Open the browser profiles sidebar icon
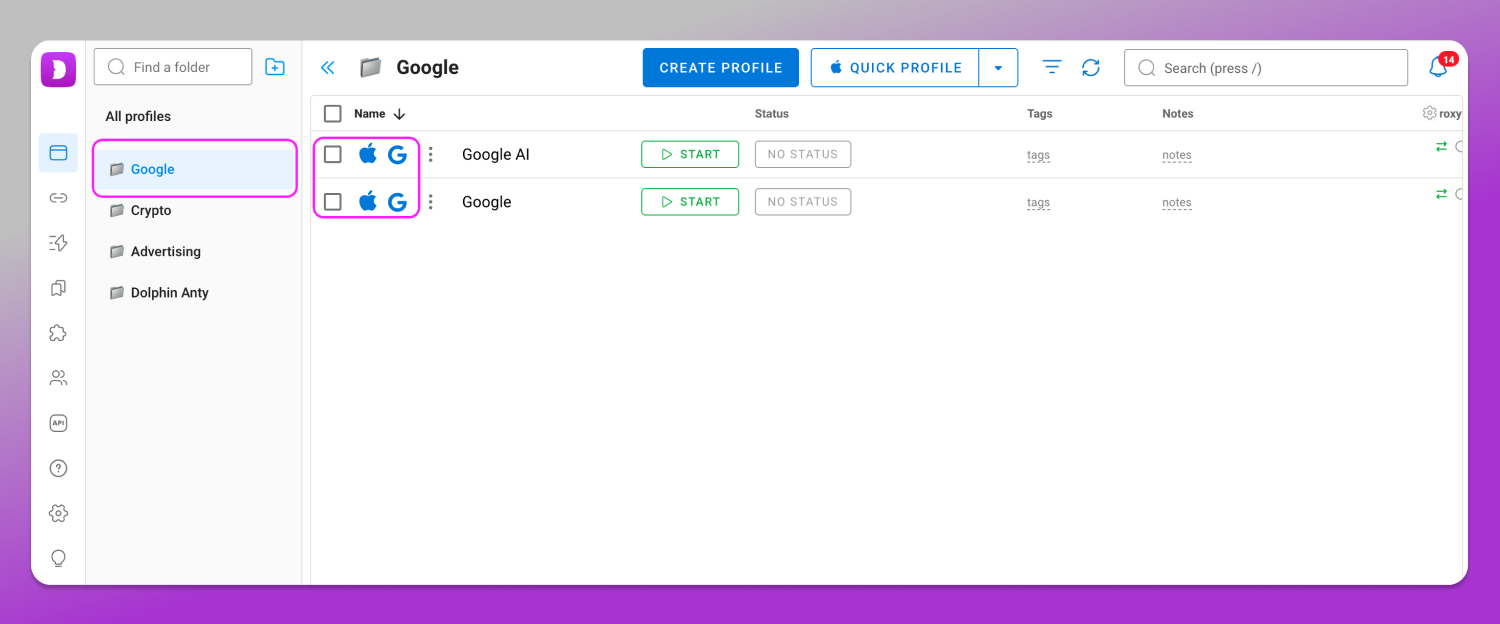The image size is (1500, 624). [x=58, y=153]
